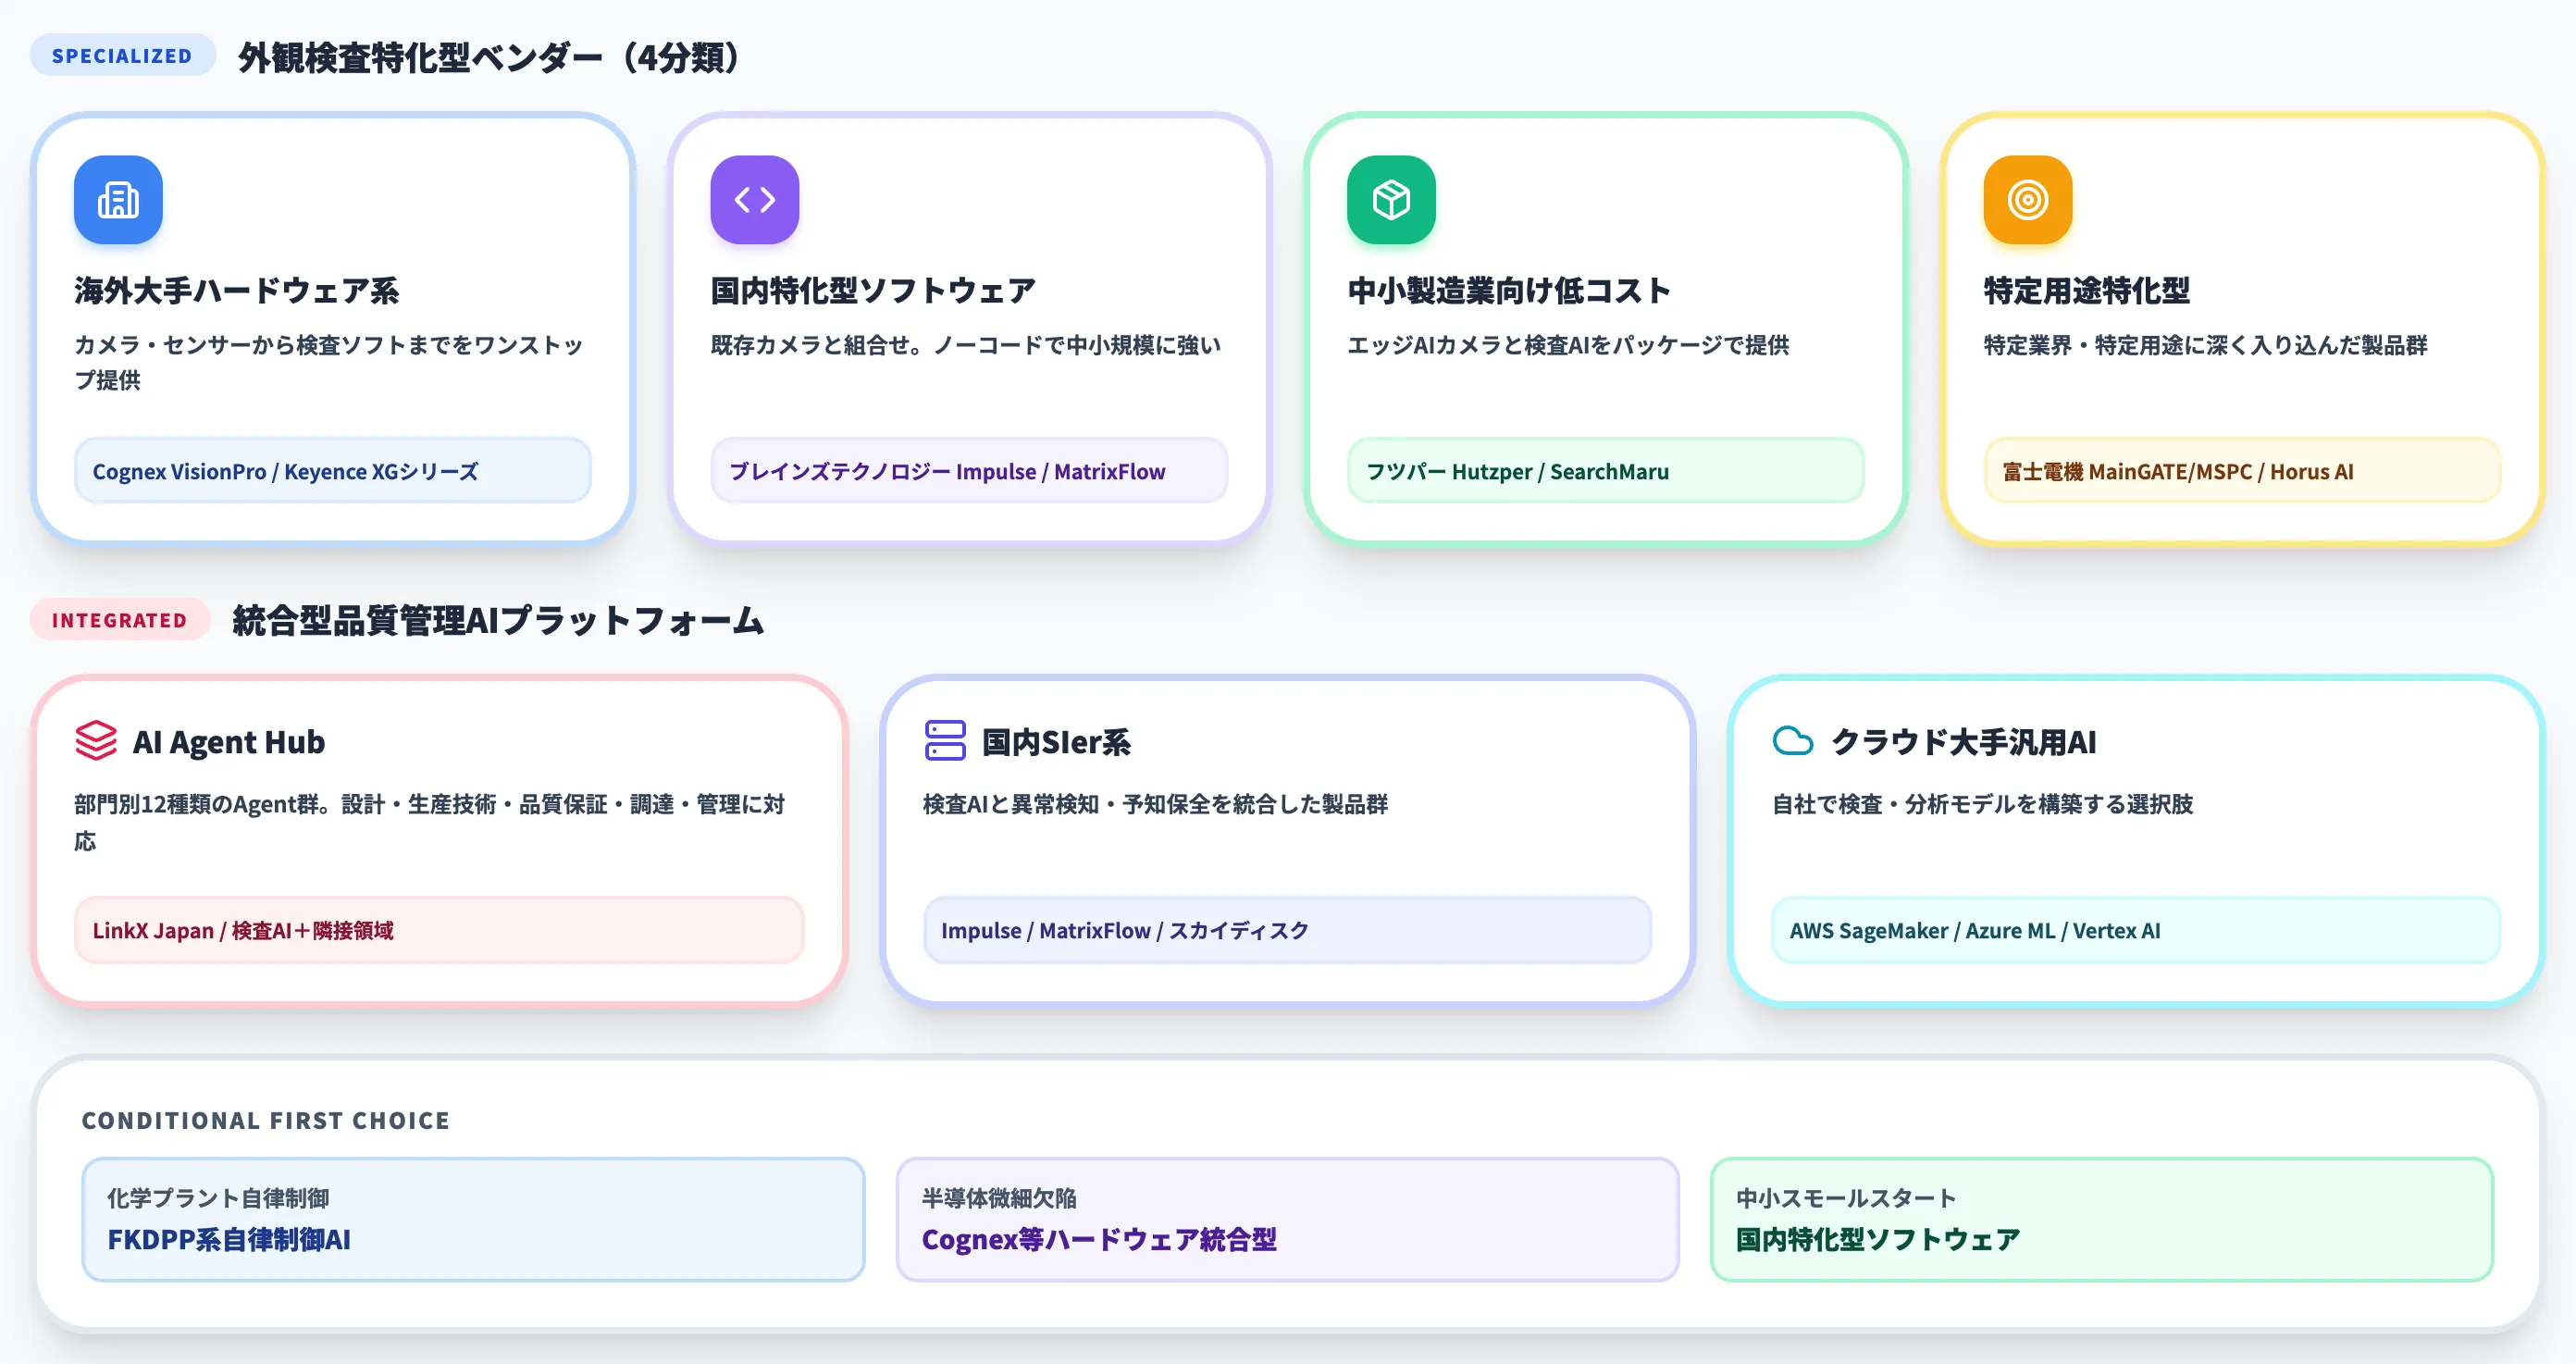
Task: Click the red layers icon beside AI Agent Hub
Action: 96,741
